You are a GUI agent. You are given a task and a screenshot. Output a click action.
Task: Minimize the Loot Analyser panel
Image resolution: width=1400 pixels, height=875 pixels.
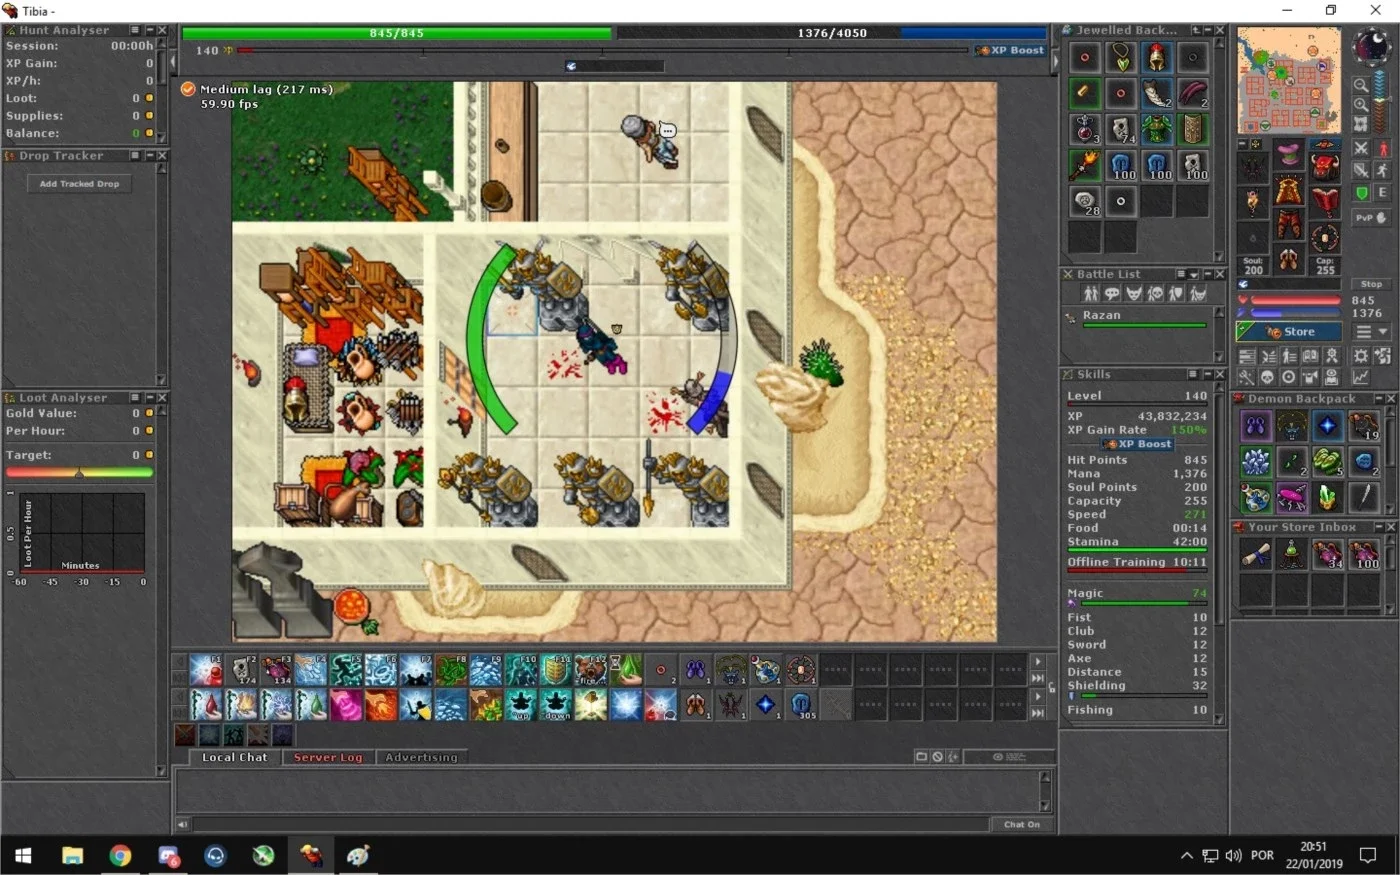coord(150,397)
